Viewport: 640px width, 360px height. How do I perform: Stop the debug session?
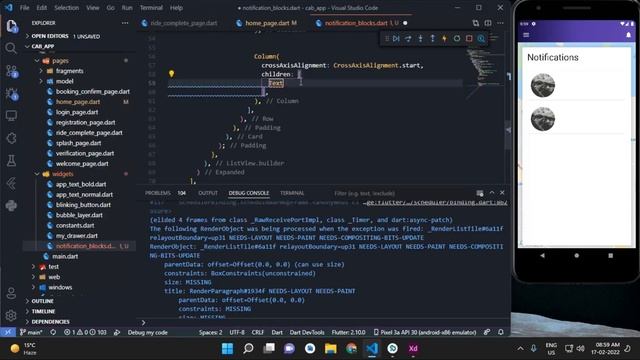pyautogui.click(x=469, y=38)
